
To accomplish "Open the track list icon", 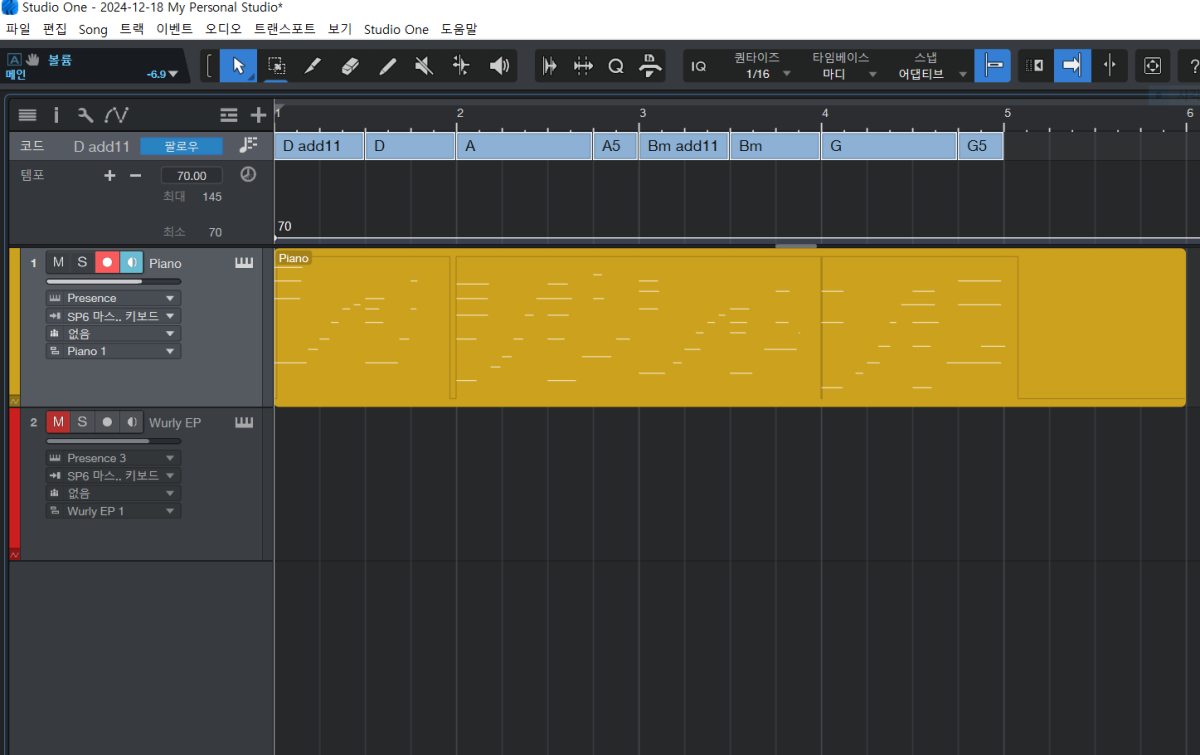I will pos(27,115).
